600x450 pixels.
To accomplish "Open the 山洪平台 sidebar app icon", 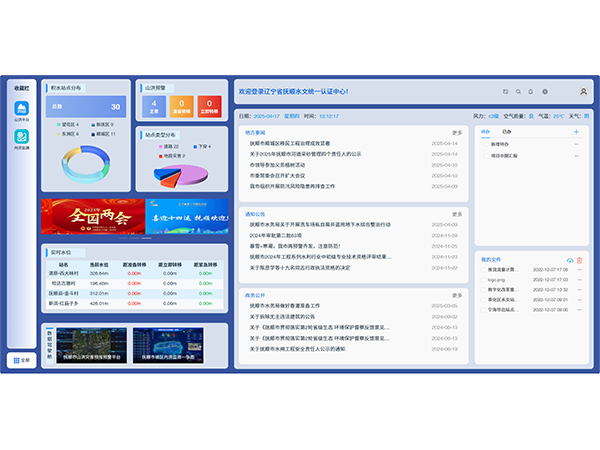I will (x=21, y=109).
